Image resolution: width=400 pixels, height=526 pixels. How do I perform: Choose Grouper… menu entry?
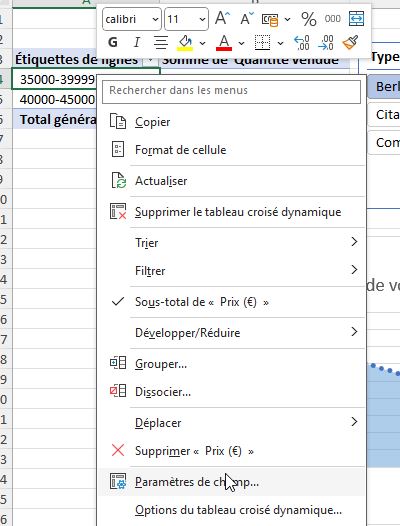tap(232, 364)
